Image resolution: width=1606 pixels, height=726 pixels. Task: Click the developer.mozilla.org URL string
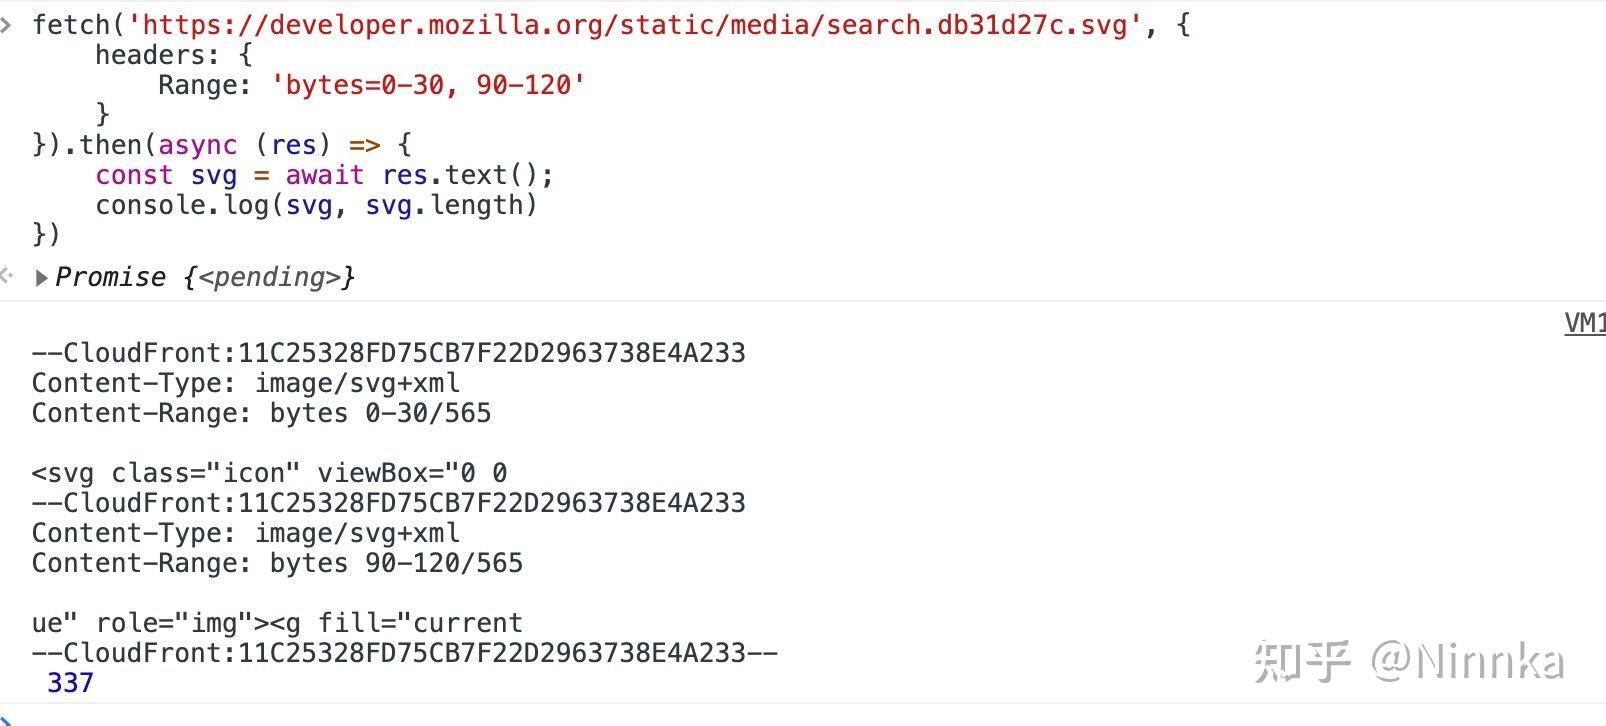pyautogui.click(x=635, y=25)
